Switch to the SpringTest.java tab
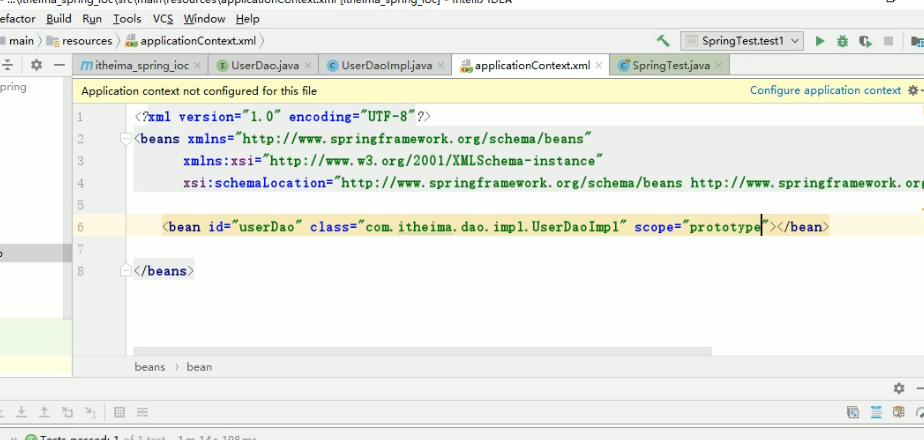The image size is (924, 440). click(x=671, y=65)
